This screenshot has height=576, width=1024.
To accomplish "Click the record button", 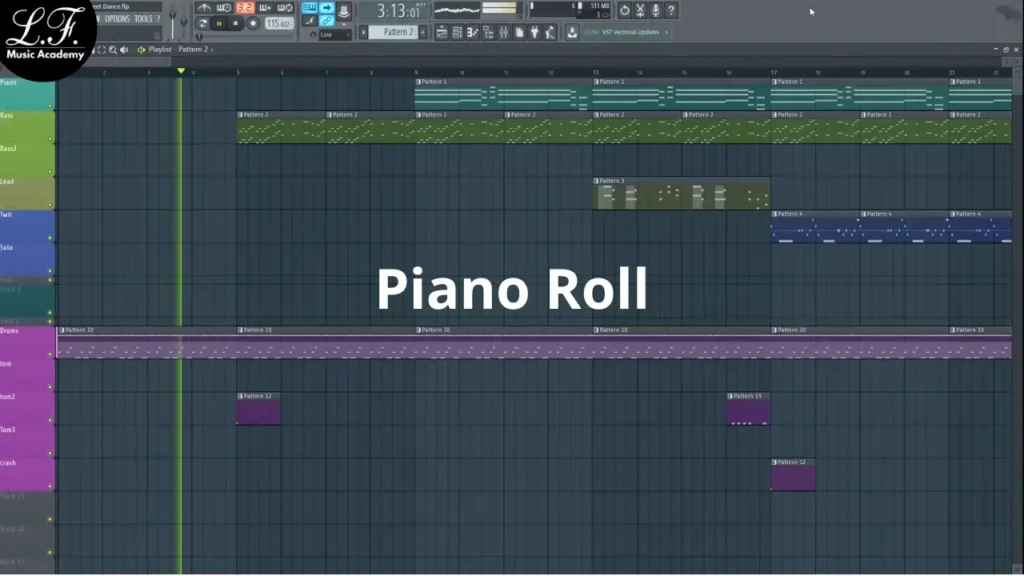I will click(x=253, y=23).
